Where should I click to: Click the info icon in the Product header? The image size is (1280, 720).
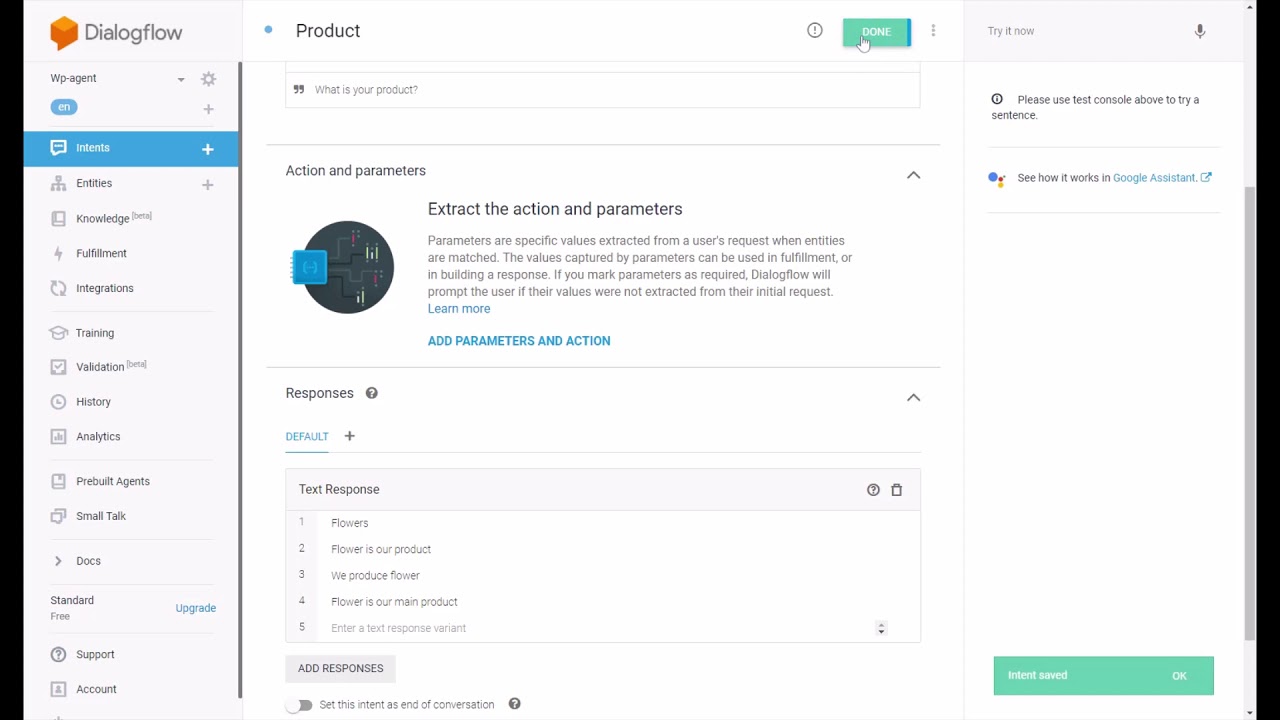coord(814,31)
